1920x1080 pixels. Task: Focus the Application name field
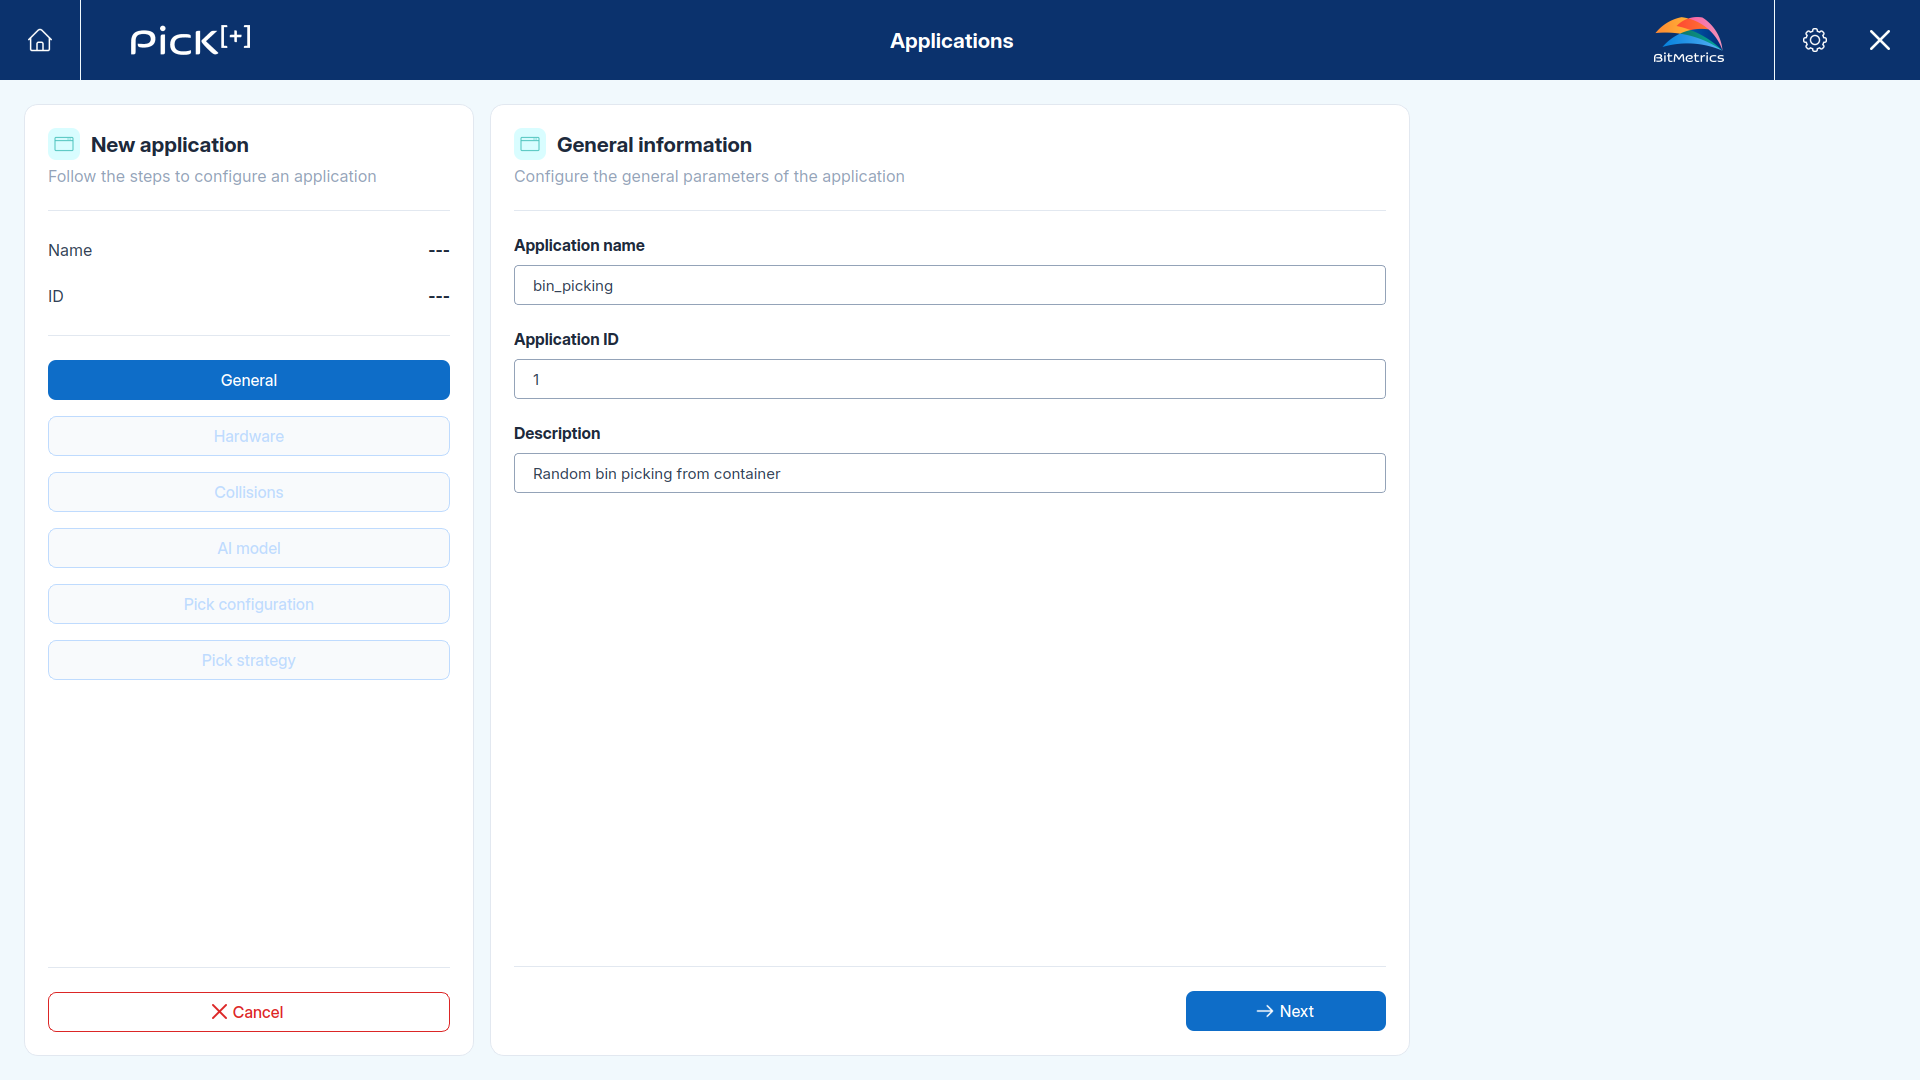(950, 285)
